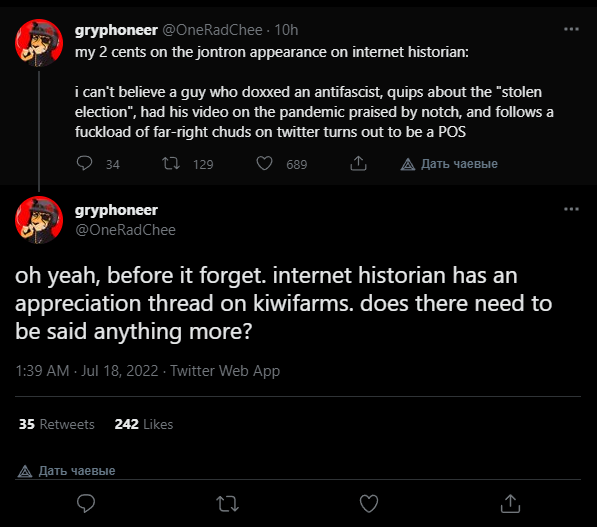Like the main kiwifarms tweet
597x527 pixels.
(x=369, y=503)
